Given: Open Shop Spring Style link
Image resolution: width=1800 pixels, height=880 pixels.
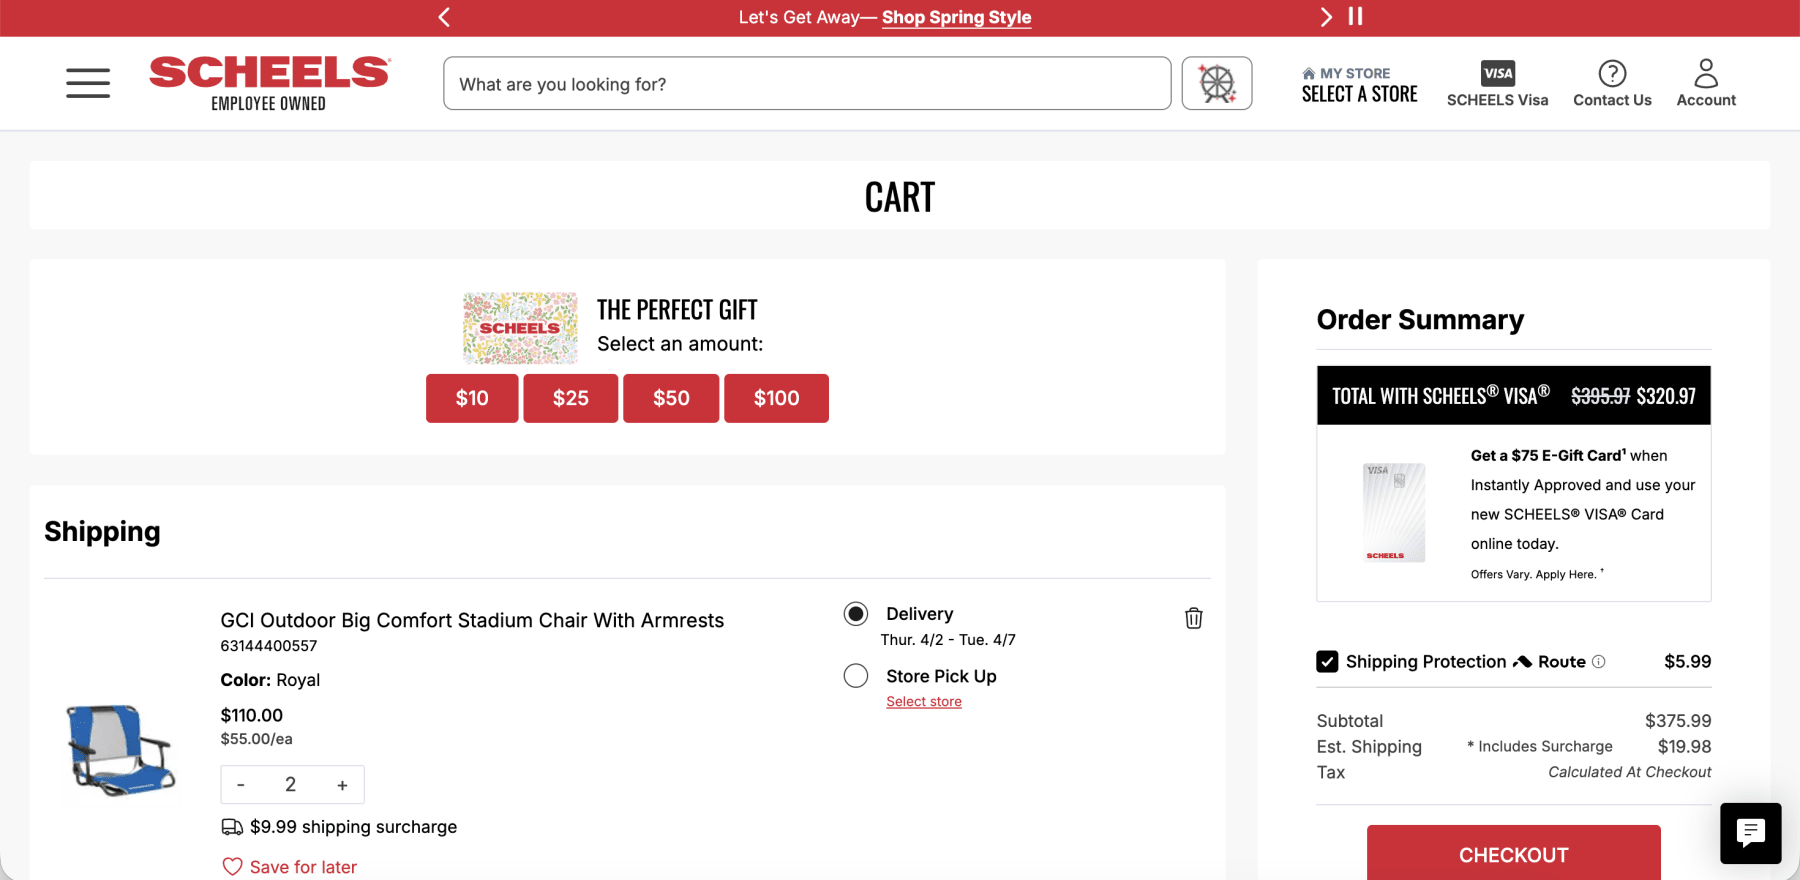Looking at the screenshot, I should (956, 17).
